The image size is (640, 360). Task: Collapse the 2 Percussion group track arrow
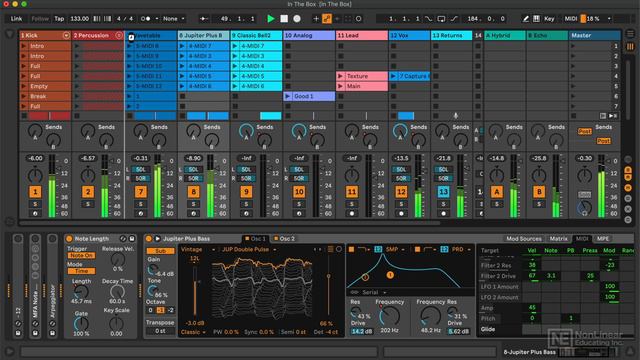click(x=119, y=36)
